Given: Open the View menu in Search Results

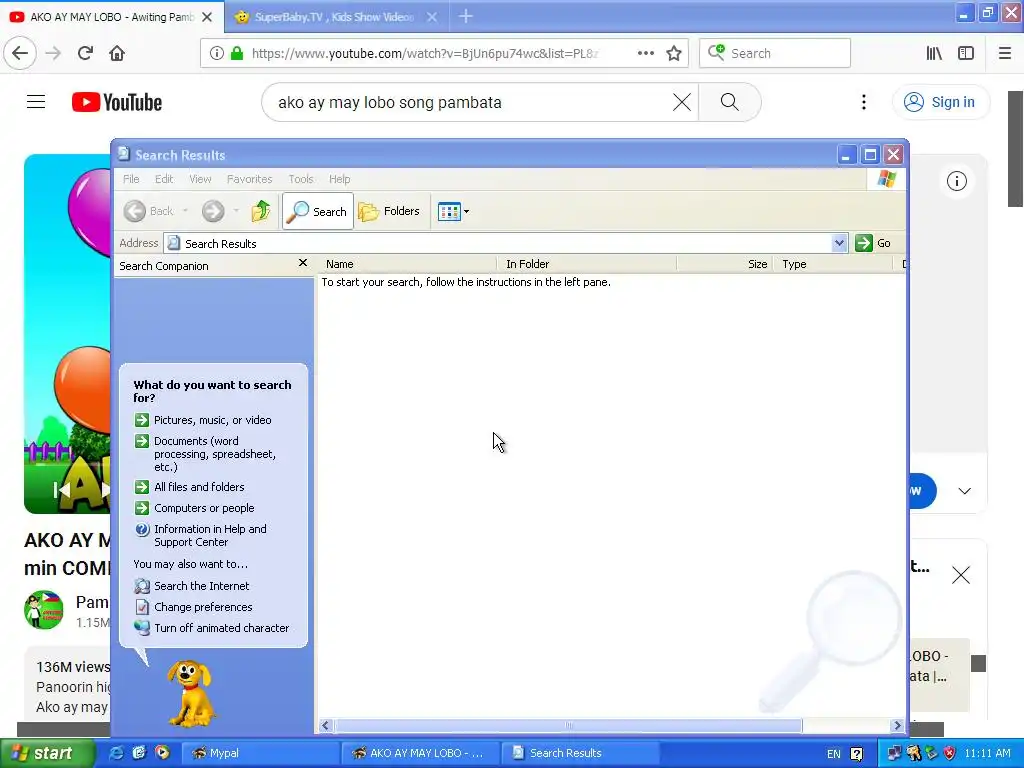Looking at the screenshot, I should [200, 179].
